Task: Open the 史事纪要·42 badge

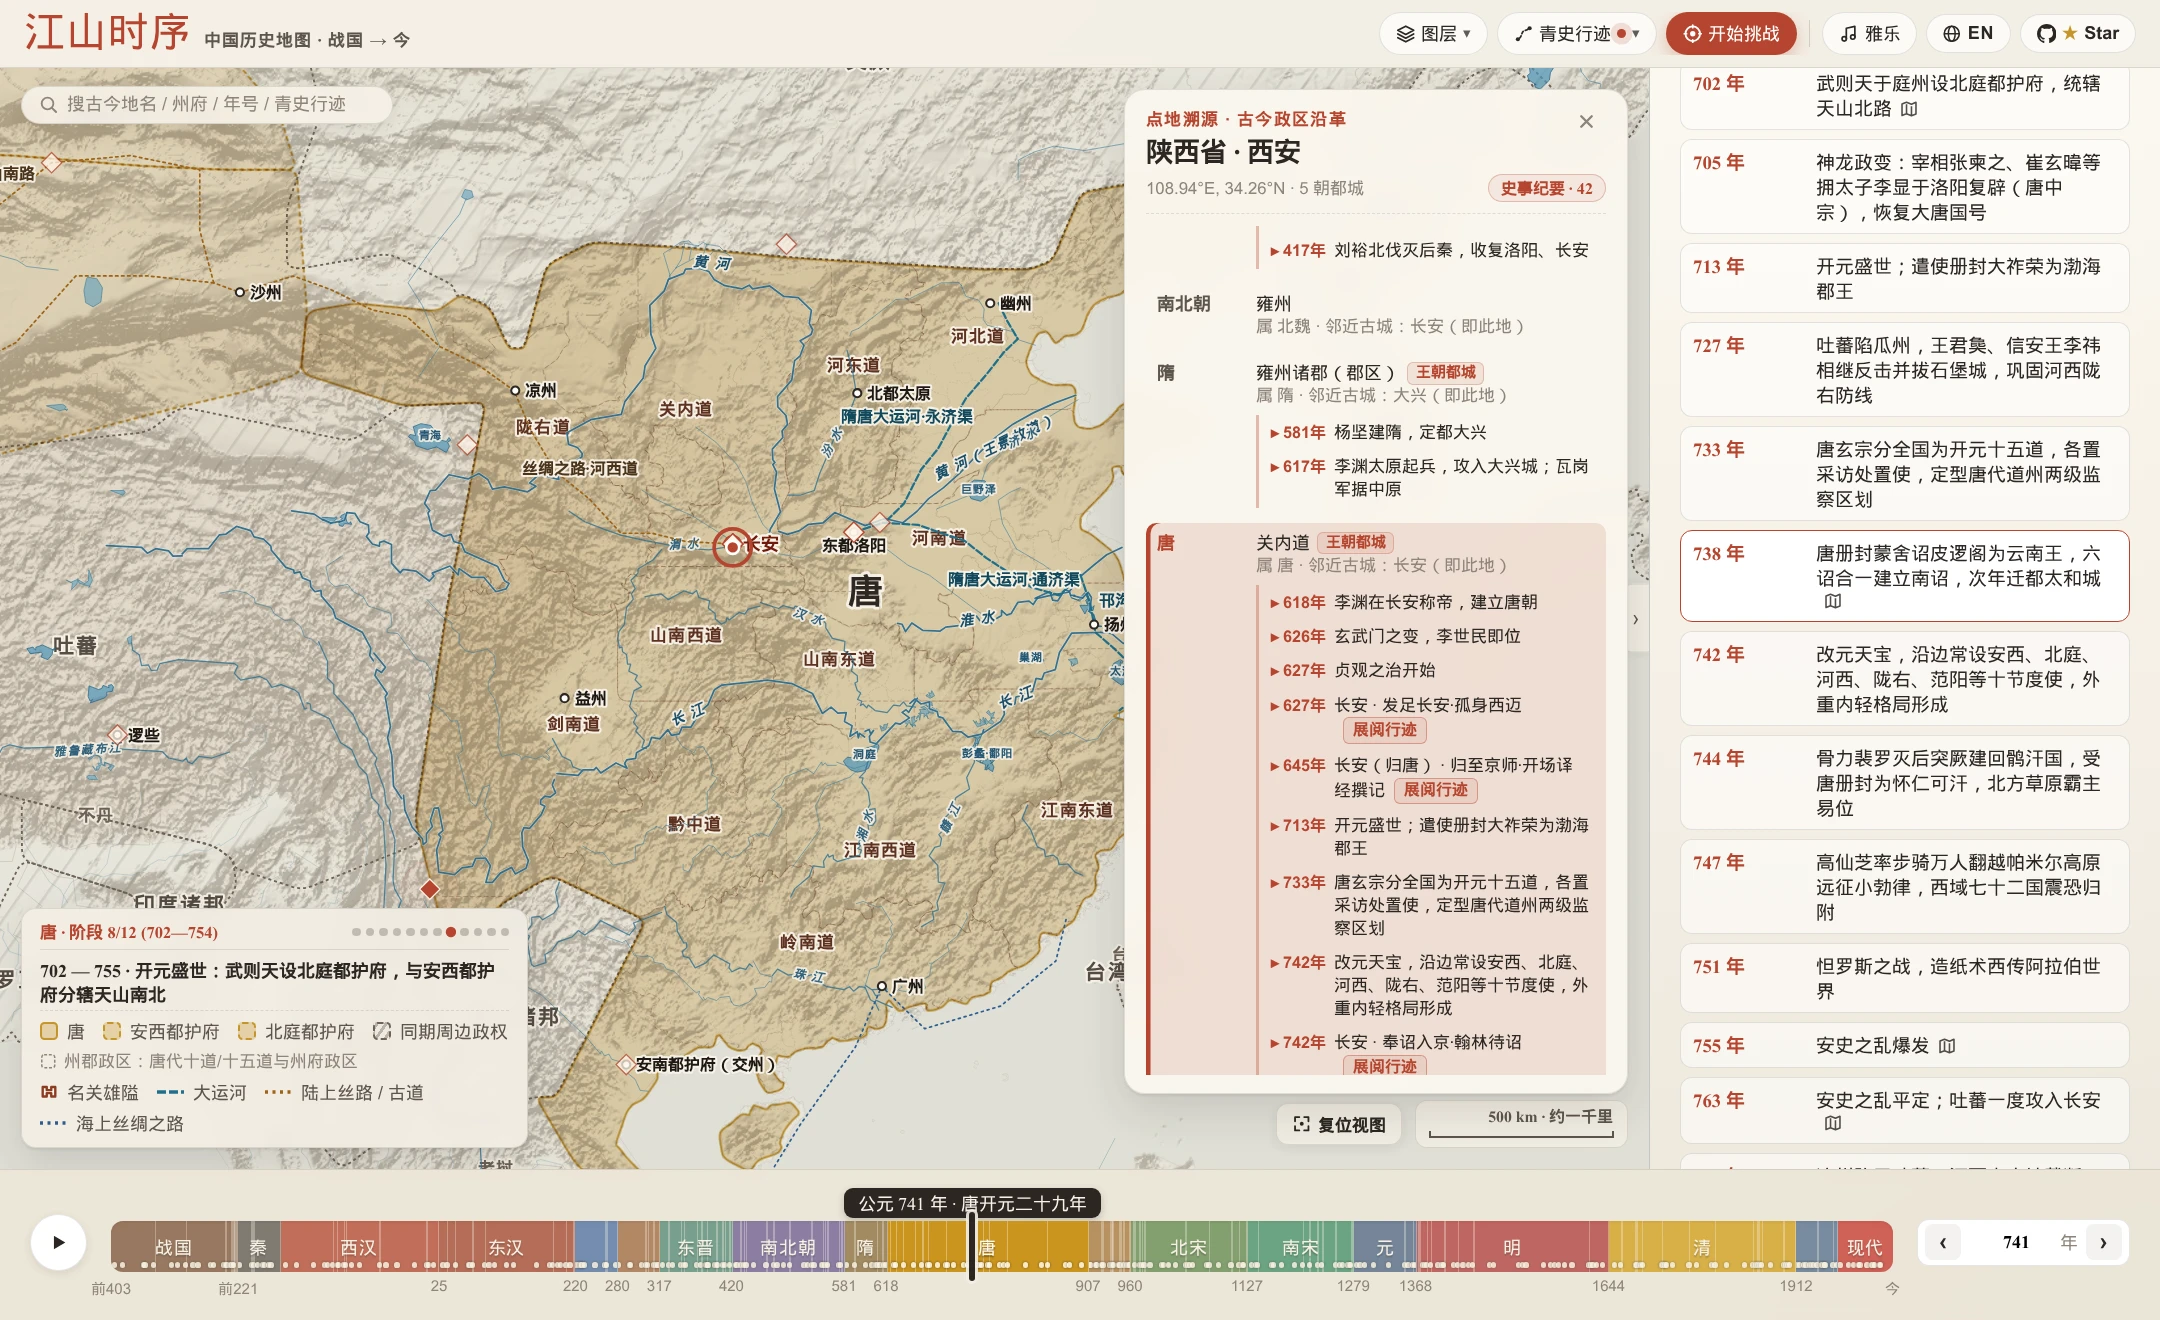Action: coord(1546,188)
